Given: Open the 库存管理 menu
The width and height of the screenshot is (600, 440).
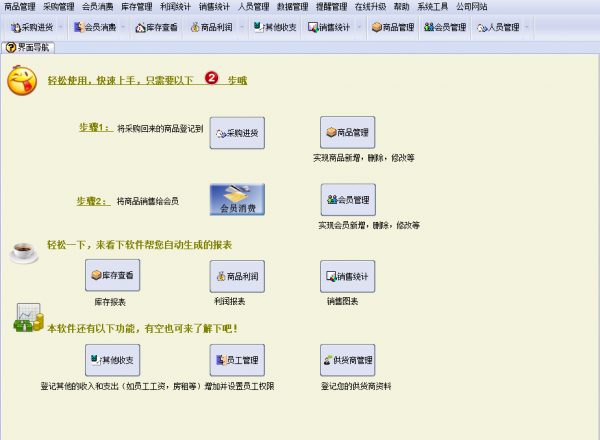Looking at the screenshot, I should 137,7.
